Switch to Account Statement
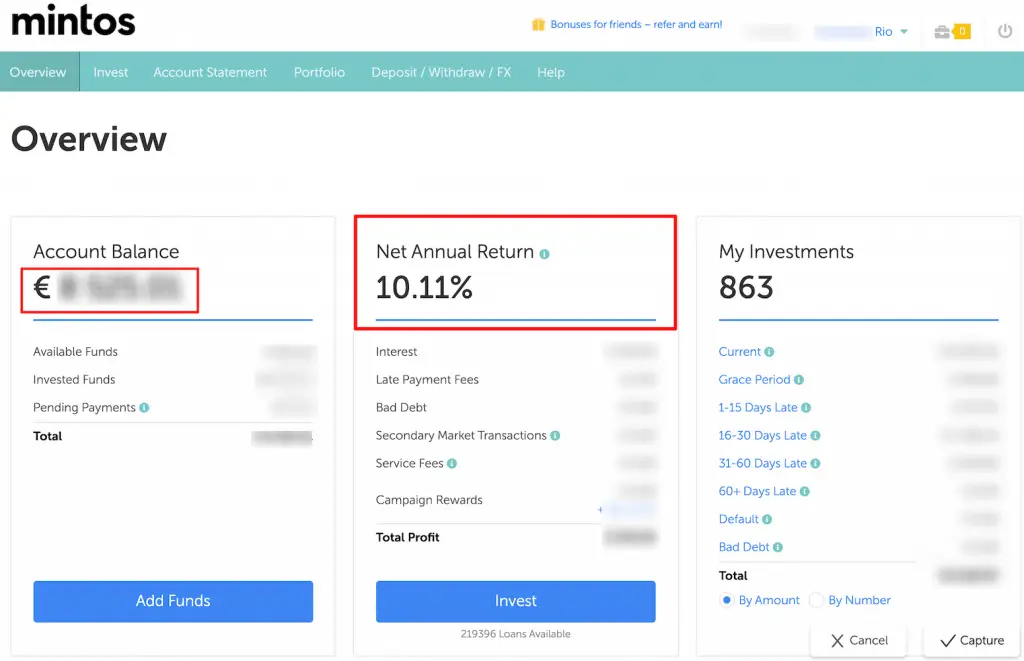The image size is (1024, 661). click(x=210, y=71)
